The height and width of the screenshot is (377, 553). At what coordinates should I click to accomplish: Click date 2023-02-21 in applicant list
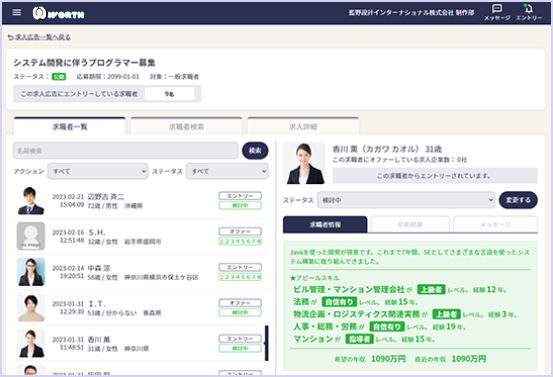coord(68,196)
